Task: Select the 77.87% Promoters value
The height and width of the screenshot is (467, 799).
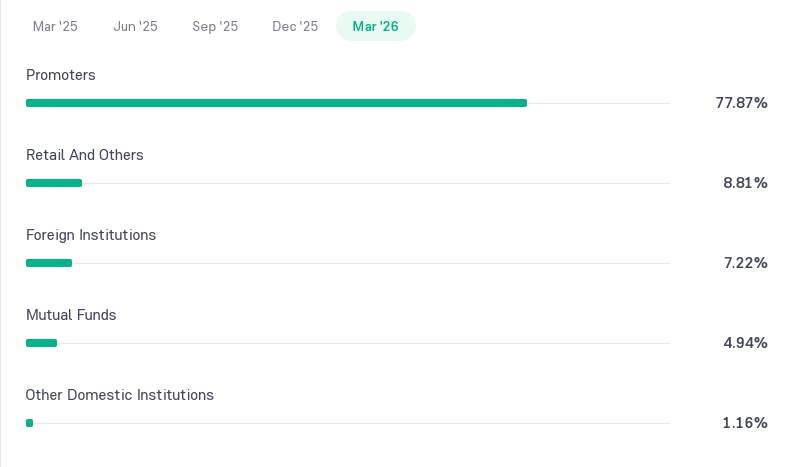Action: coord(741,103)
